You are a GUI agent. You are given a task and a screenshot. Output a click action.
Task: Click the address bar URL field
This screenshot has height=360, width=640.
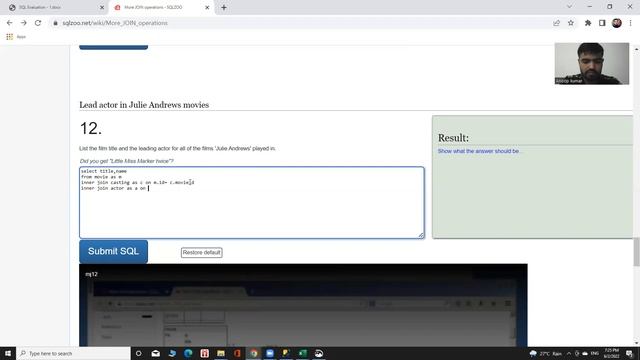pyautogui.click(x=302, y=23)
